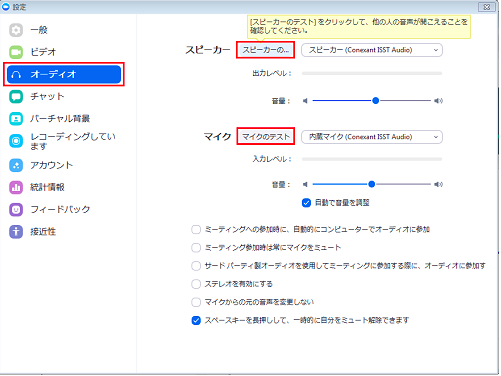Screen dimensions: 501x376
Task: Click the バーチャル背景 person icon
Action: click(16, 119)
